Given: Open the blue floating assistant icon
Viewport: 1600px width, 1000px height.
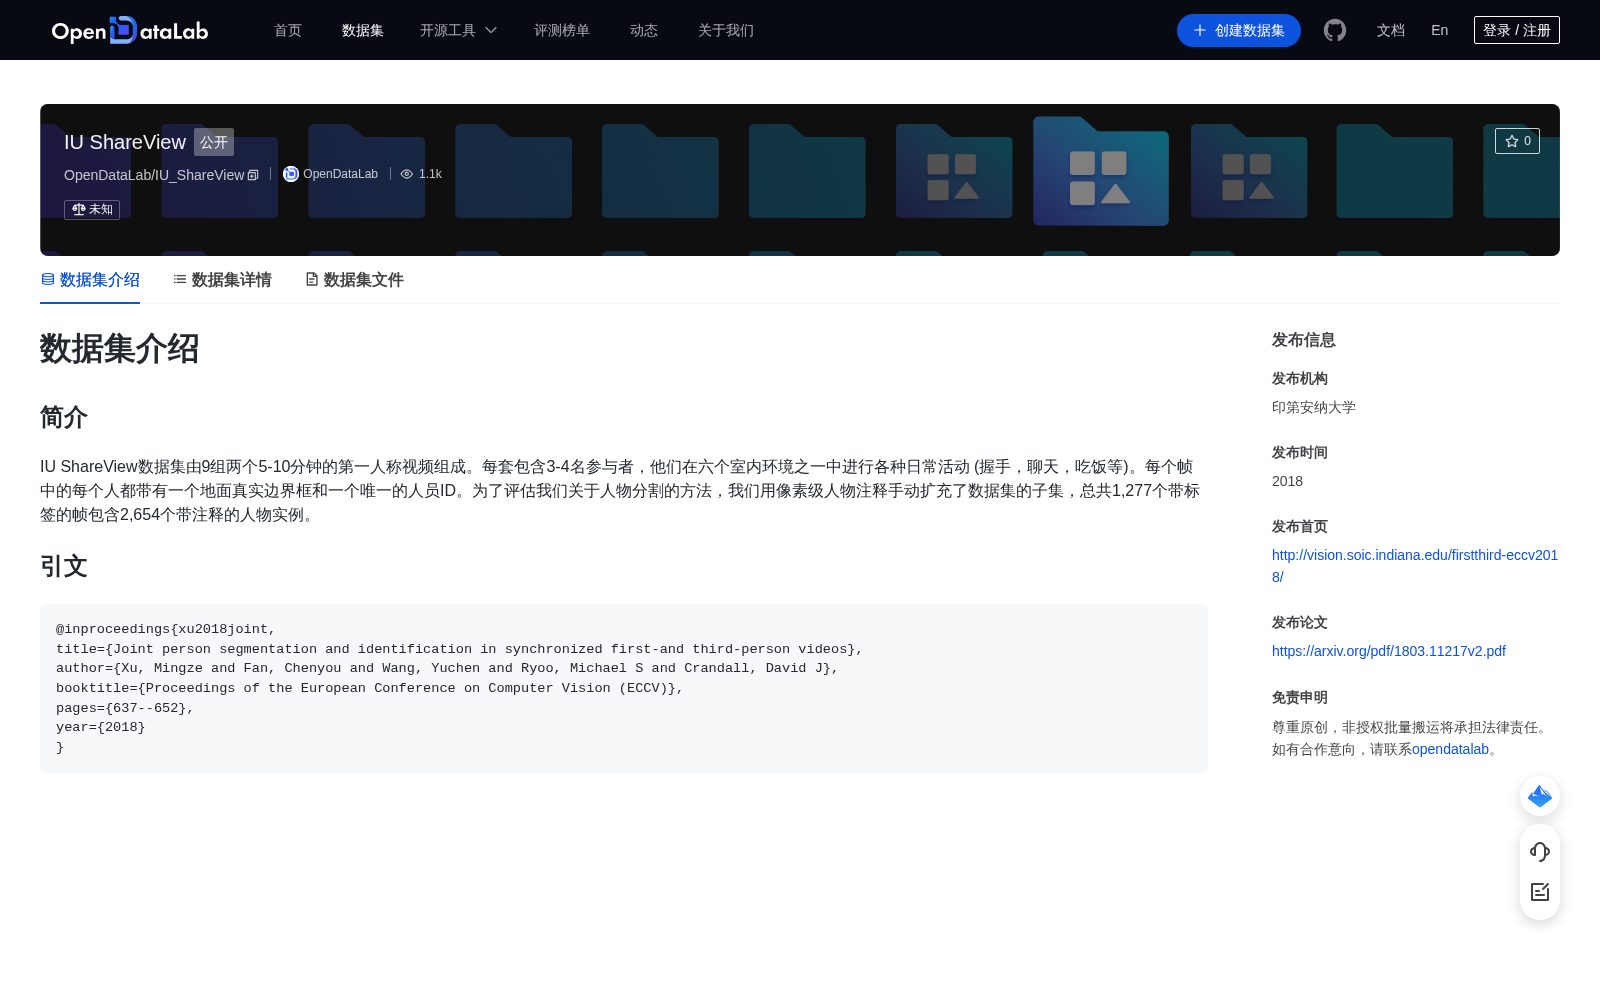Looking at the screenshot, I should 1540,796.
